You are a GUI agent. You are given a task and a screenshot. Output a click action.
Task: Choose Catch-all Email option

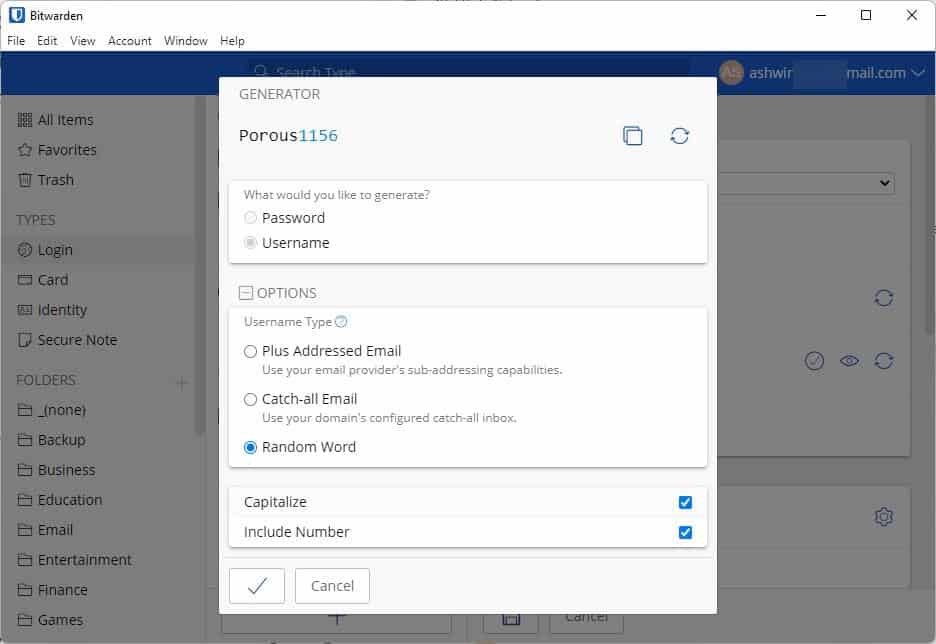coord(250,399)
